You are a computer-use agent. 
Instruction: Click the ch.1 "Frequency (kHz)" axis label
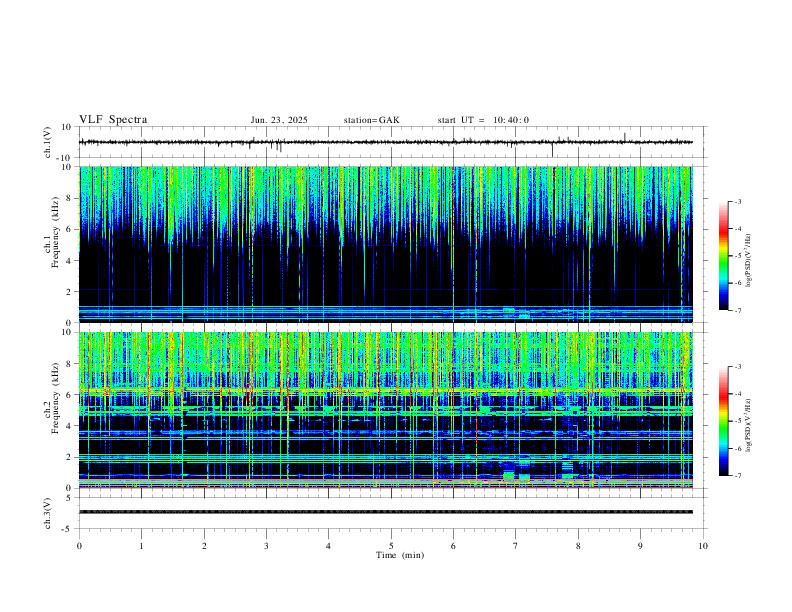[x=55, y=231]
